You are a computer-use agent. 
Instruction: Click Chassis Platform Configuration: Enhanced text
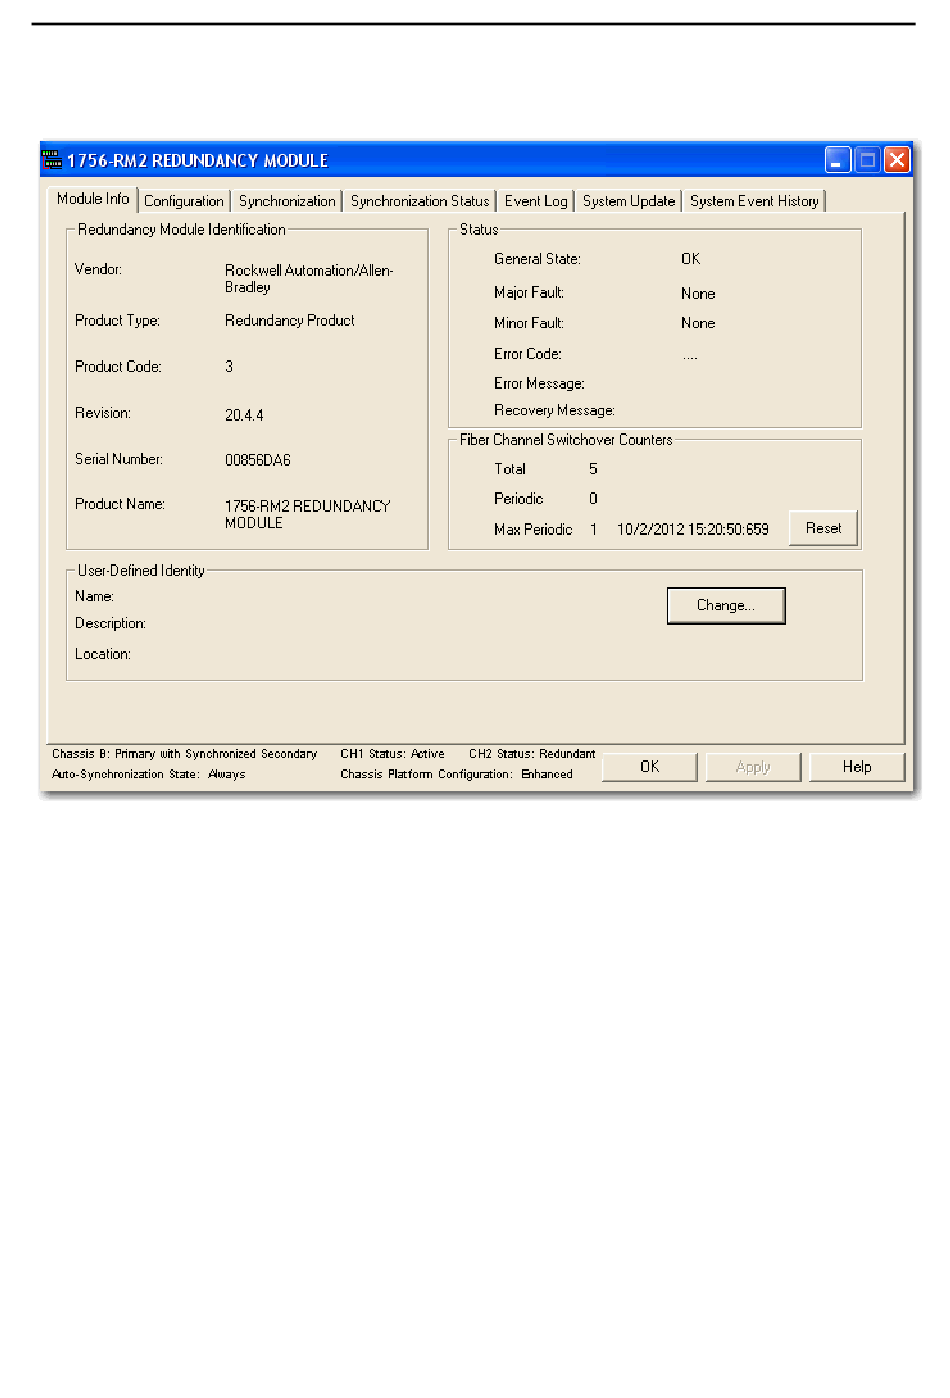point(456,774)
